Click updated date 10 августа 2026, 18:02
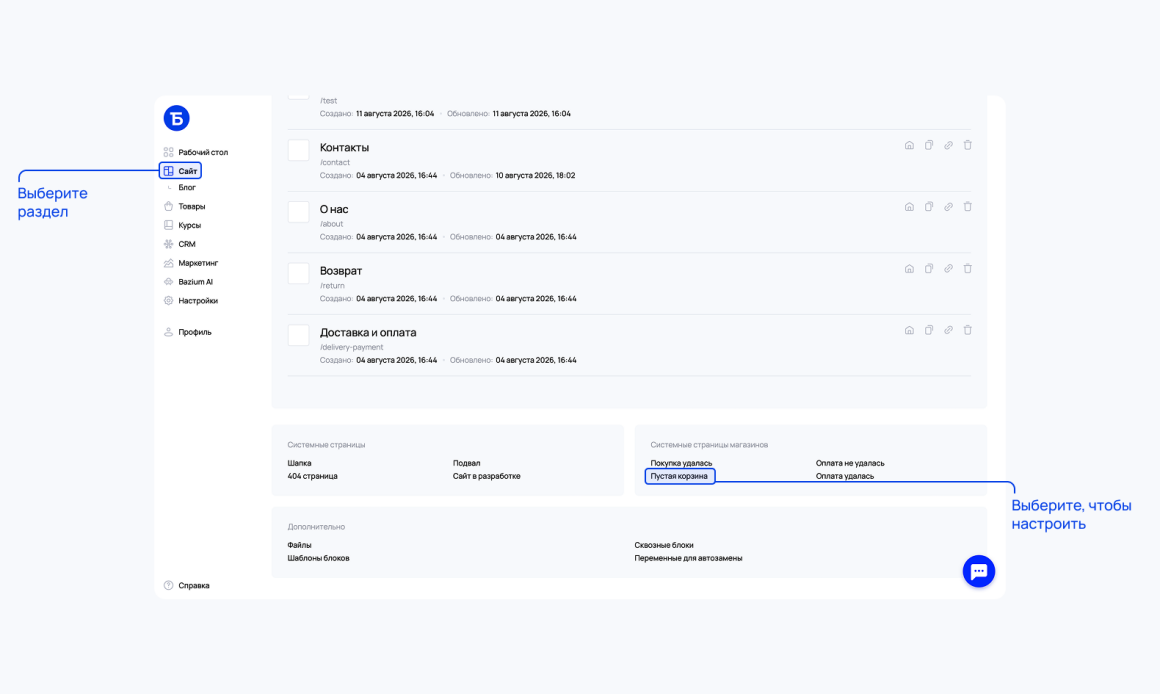 [x=535, y=176]
